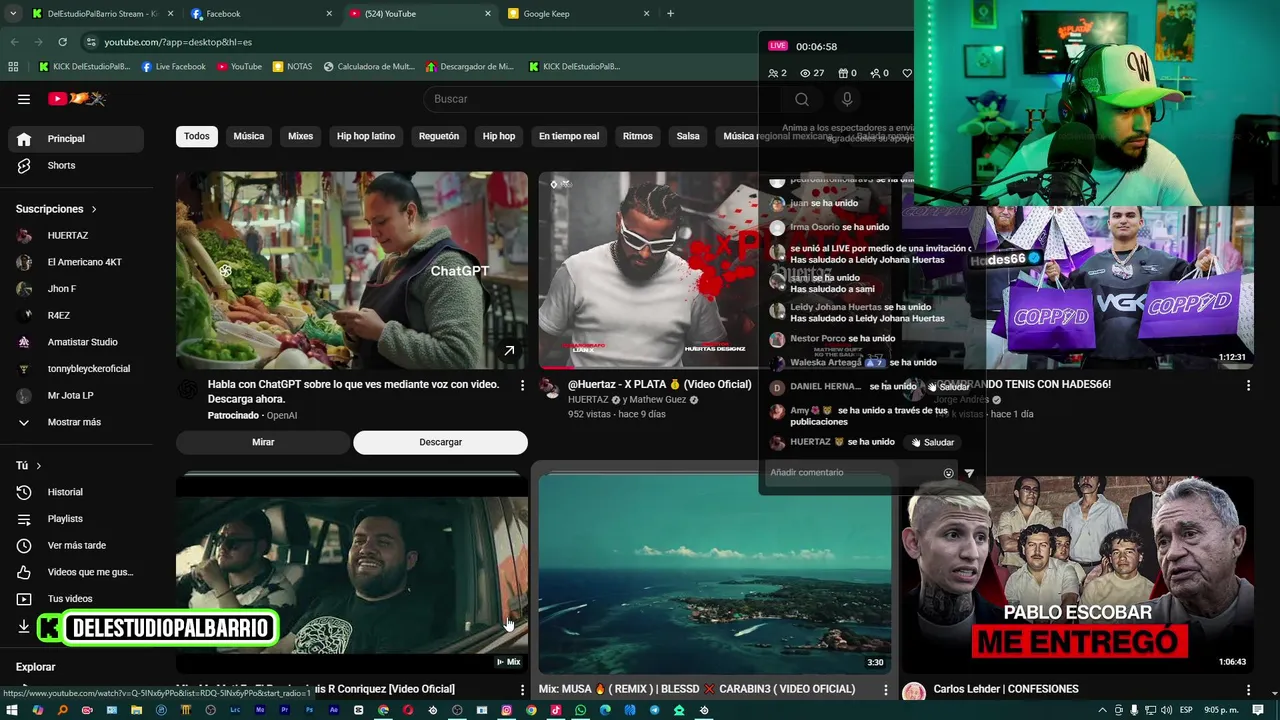This screenshot has width=1280, height=720.
Task: Open options menu for the HADES66 video
Action: click(x=1248, y=385)
